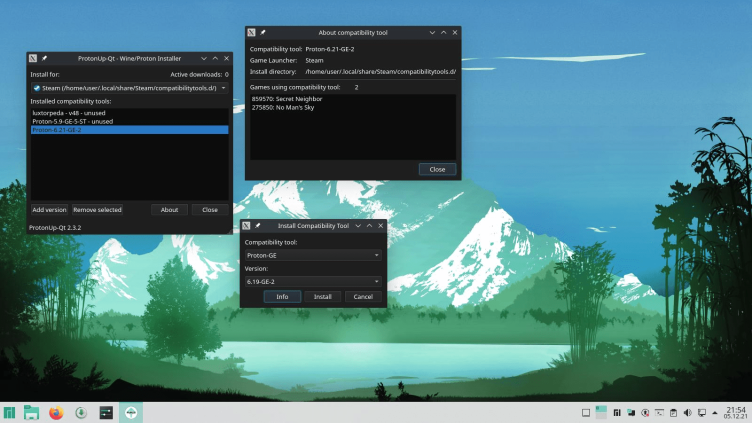752x423 pixels.
Task: Show hidden system tray icons arrow
Action: pyautogui.click(x=715, y=413)
